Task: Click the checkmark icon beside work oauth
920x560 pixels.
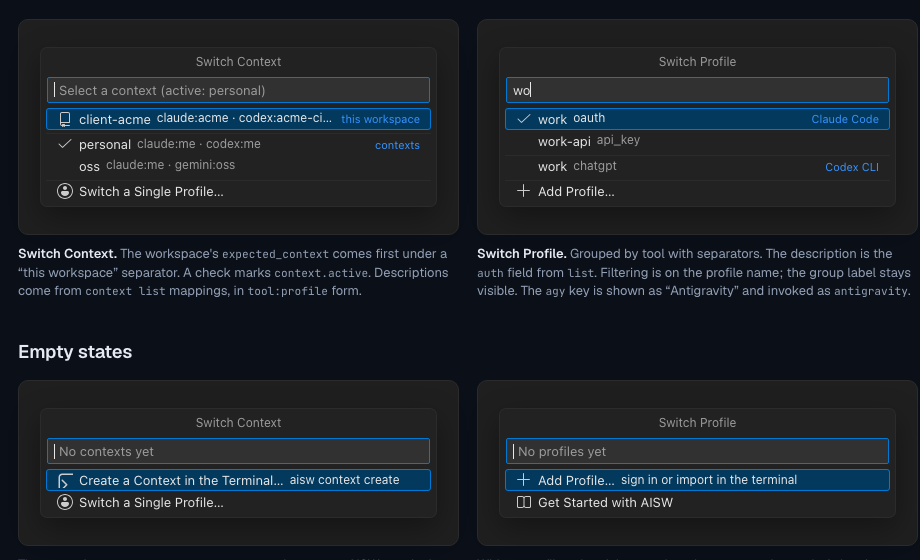Action: point(524,119)
